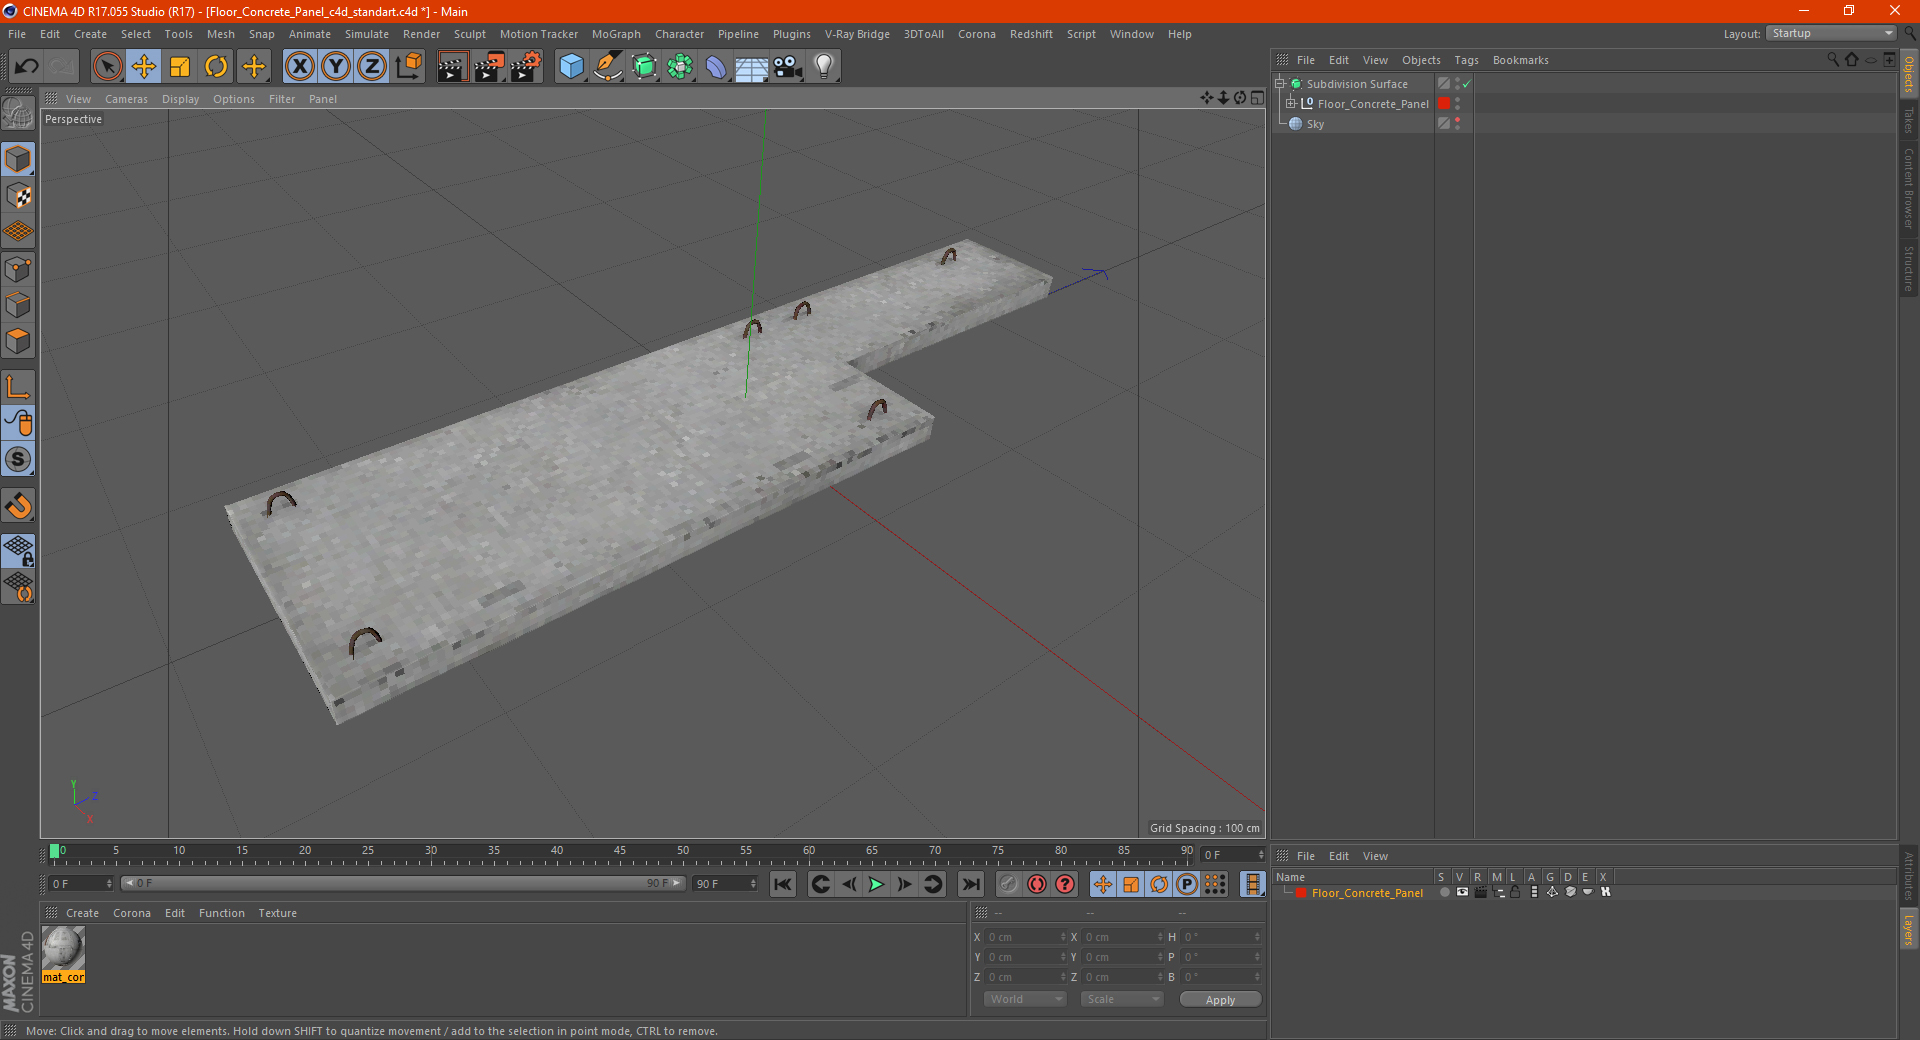This screenshot has width=1920, height=1040.
Task: Select the Live Selection tool
Action: click(107, 67)
